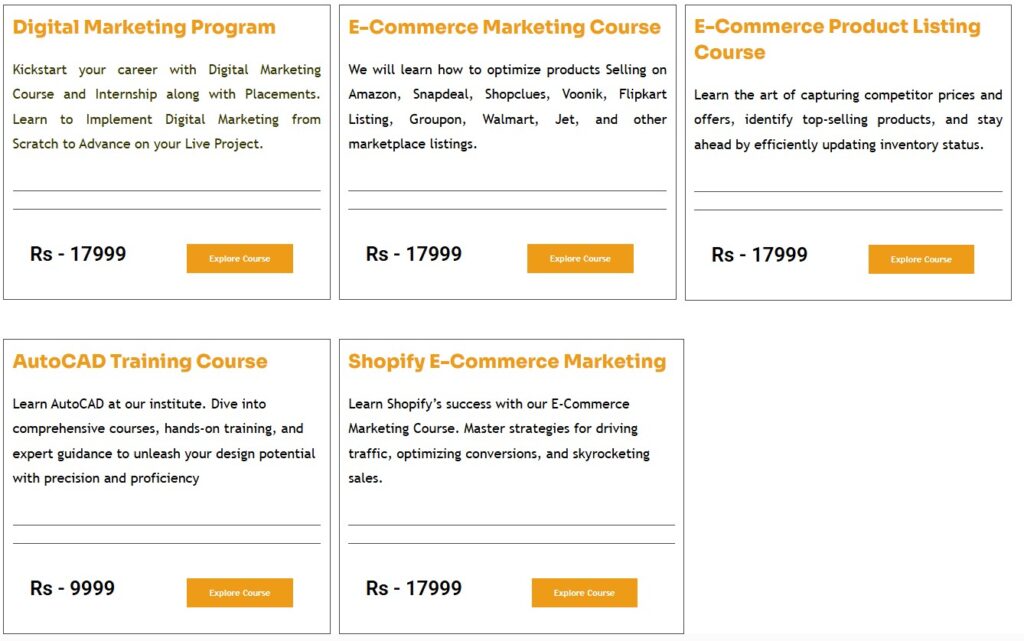Click the Rs - 9999 AutoCAD price
1024x641 pixels.
[72, 588]
